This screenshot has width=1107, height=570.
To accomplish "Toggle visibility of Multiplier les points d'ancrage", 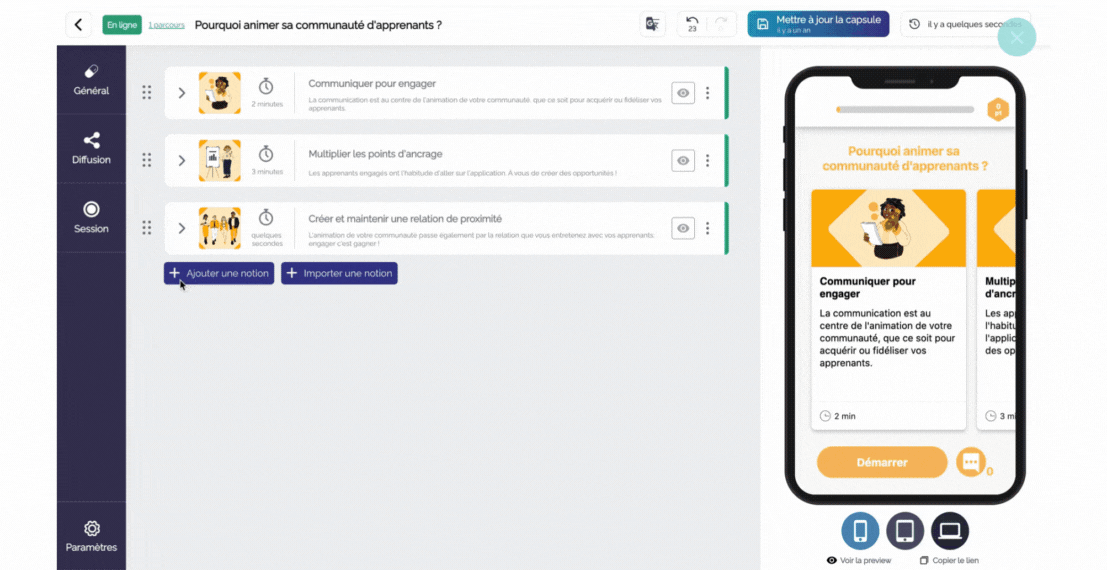I will pos(683,160).
